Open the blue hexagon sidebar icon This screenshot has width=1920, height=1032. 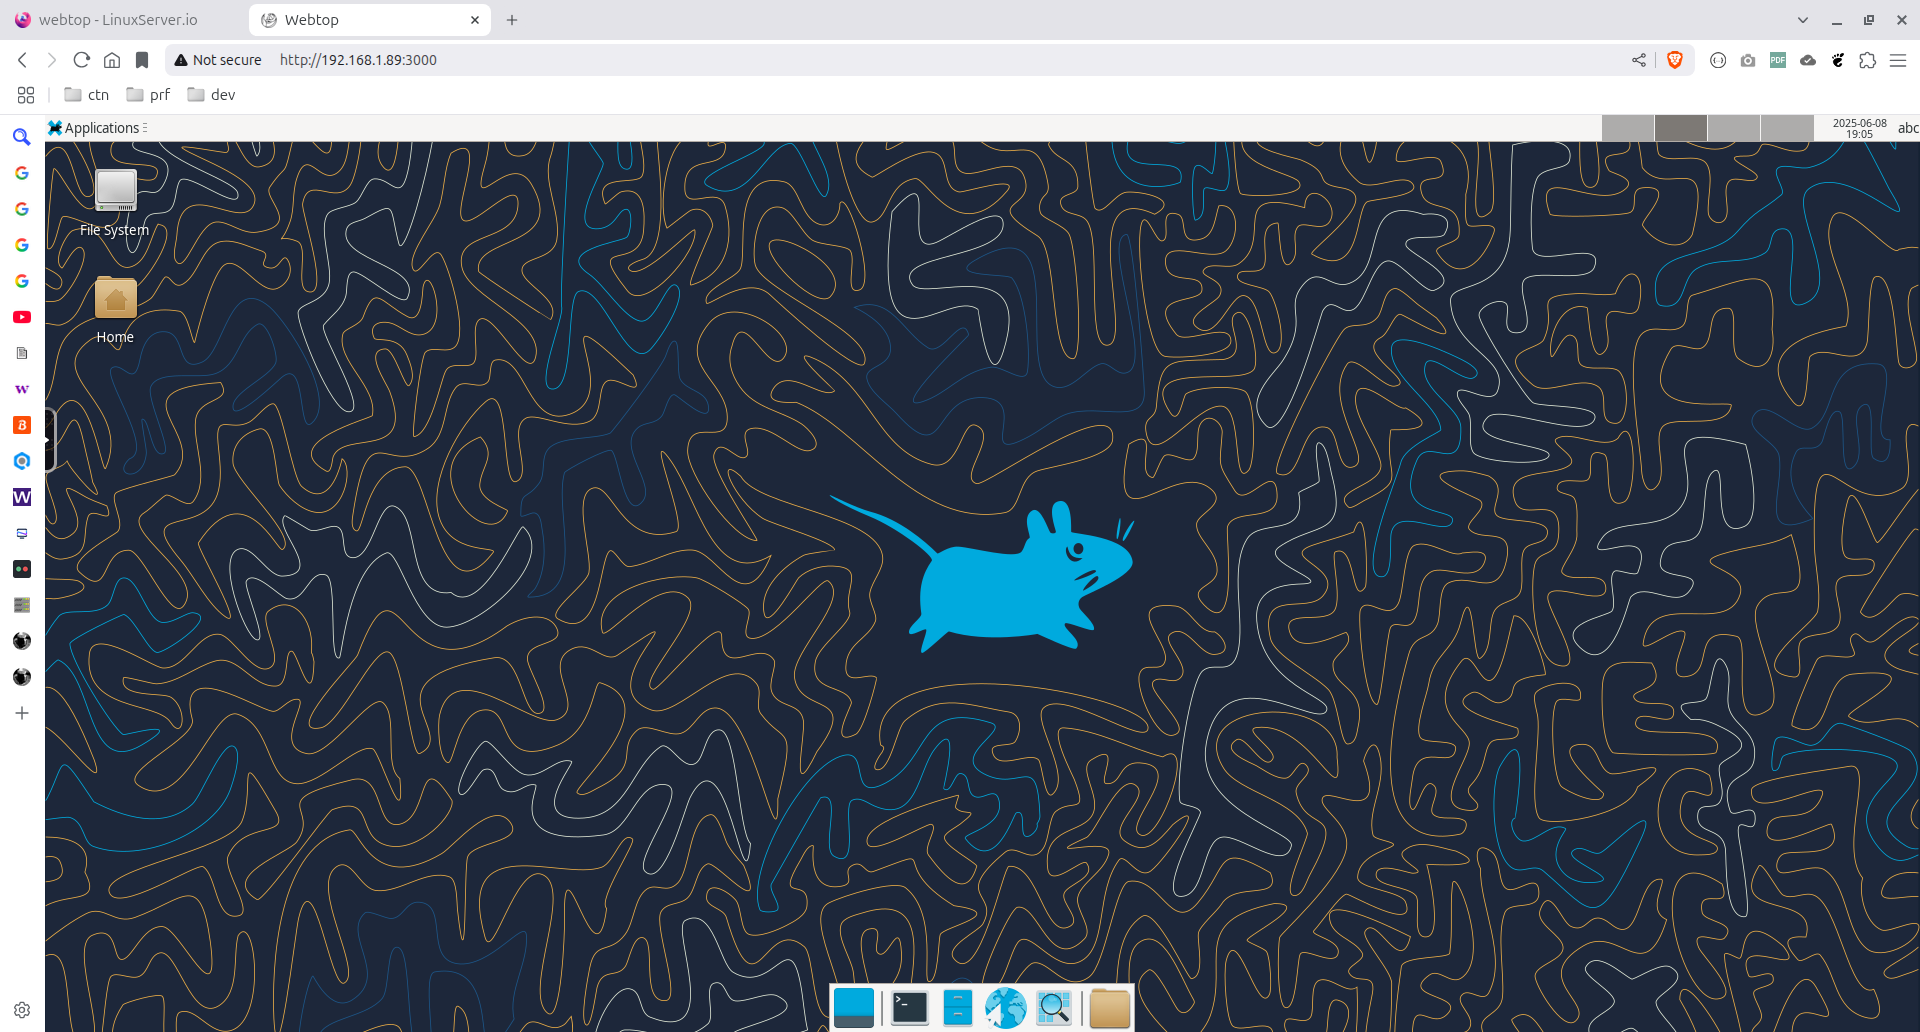(22, 461)
